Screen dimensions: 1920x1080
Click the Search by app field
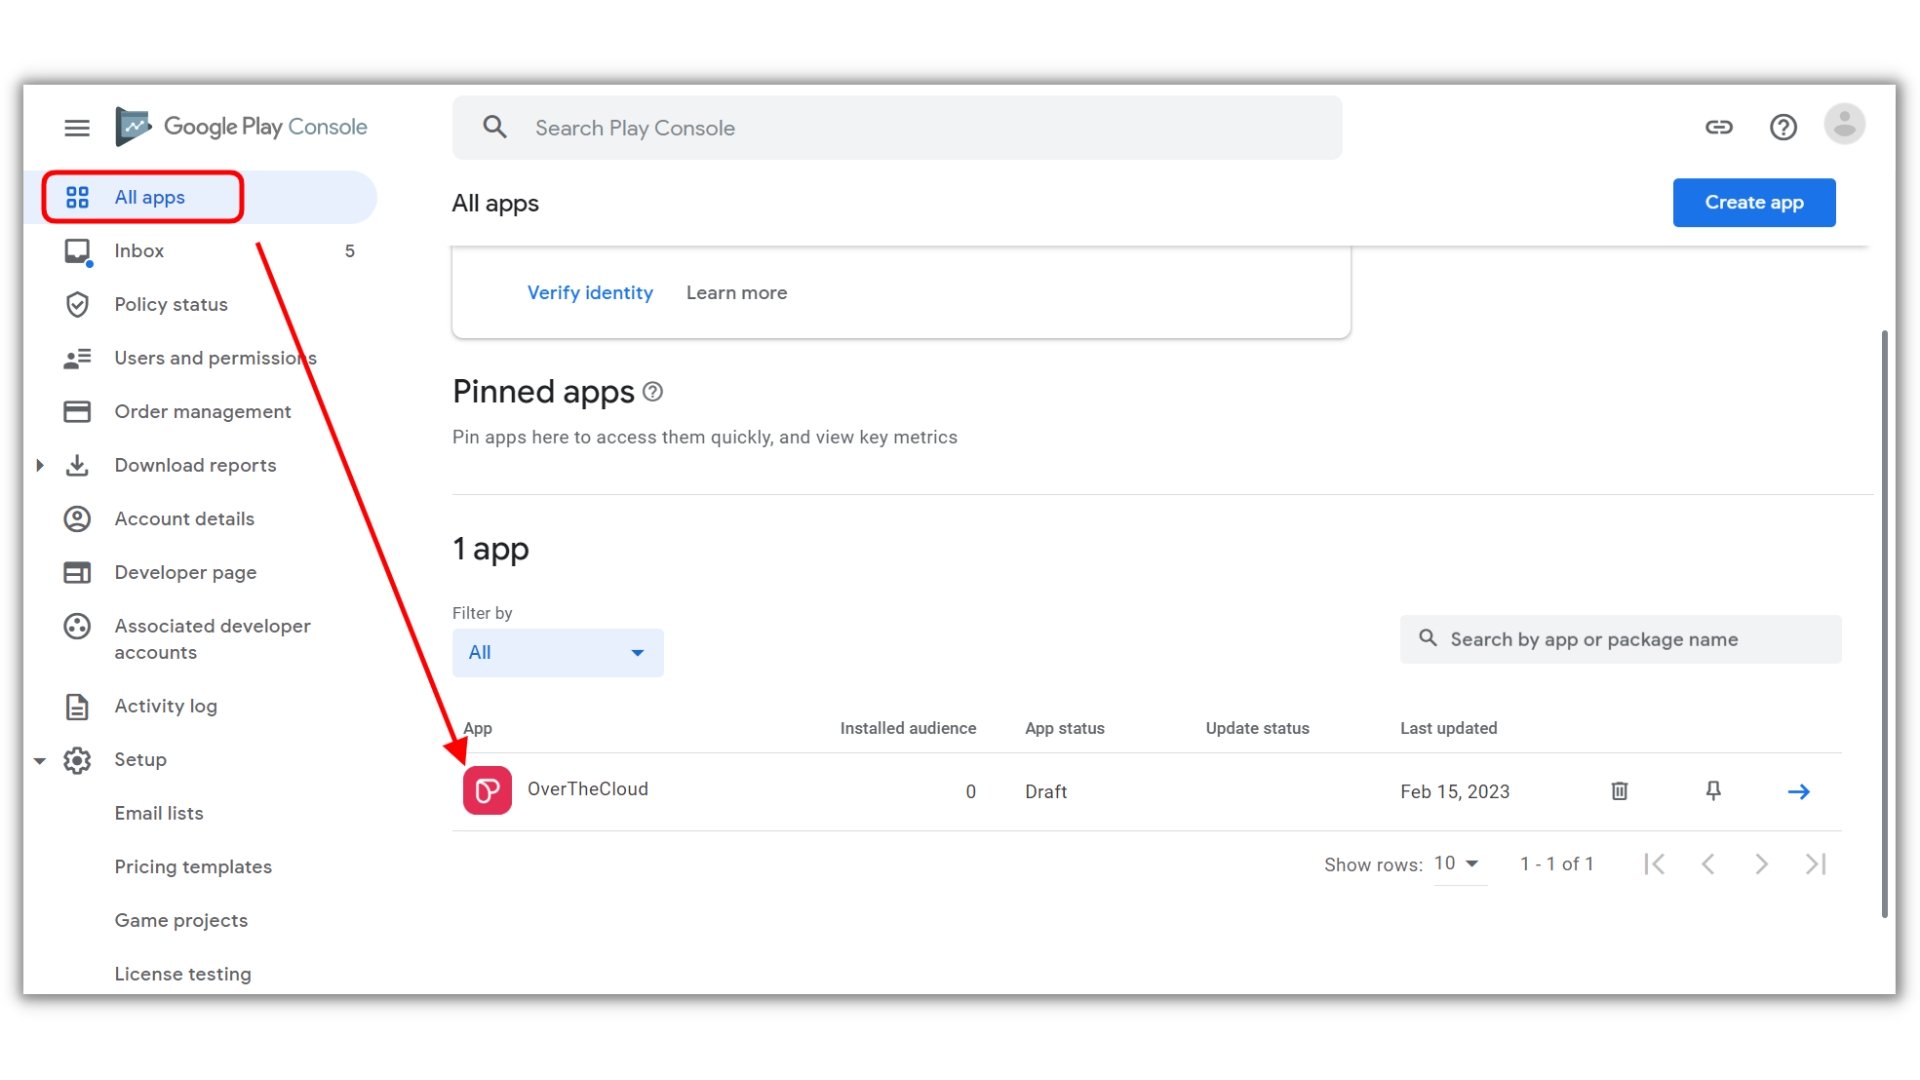(1620, 639)
